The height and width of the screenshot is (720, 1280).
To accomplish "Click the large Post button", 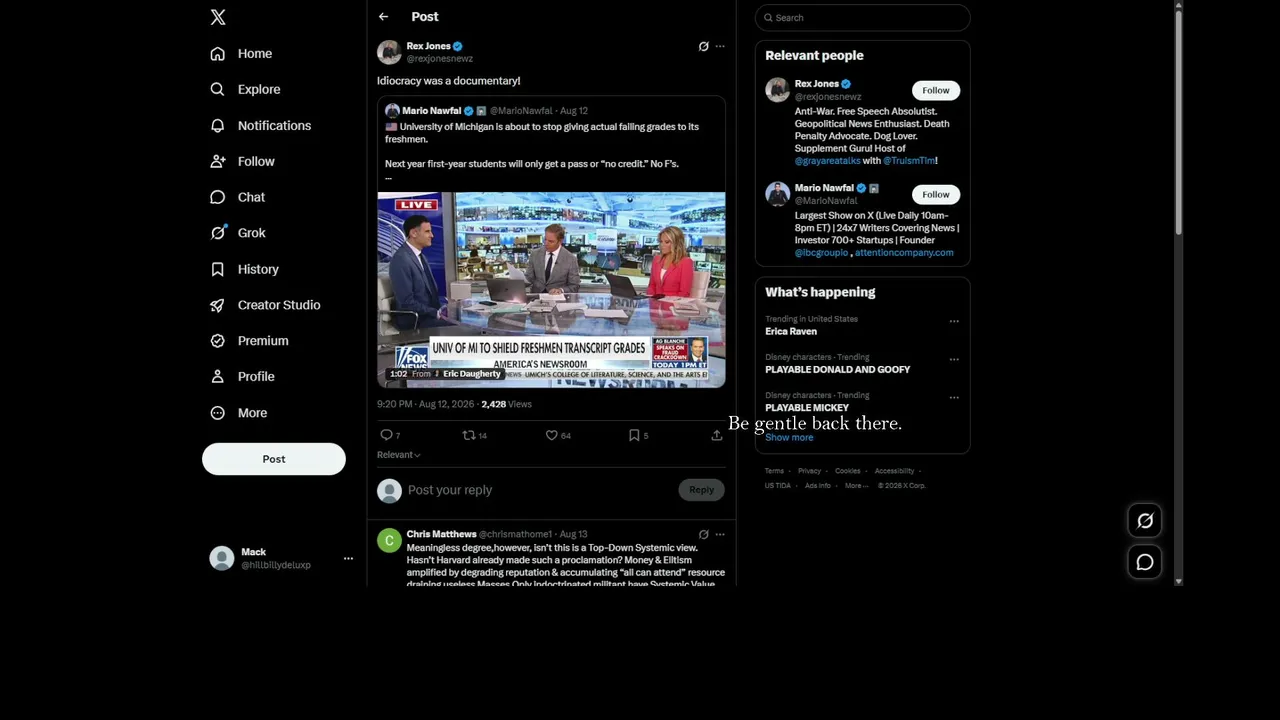I will [x=274, y=459].
